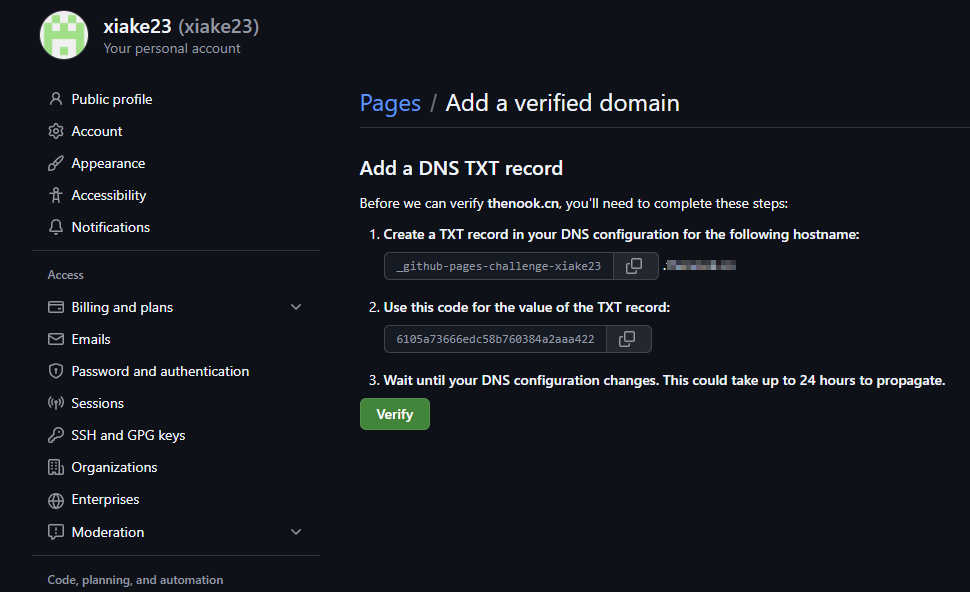Copy the TXT record hostname
The width and height of the screenshot is (970, 592).
pos(635,266)
